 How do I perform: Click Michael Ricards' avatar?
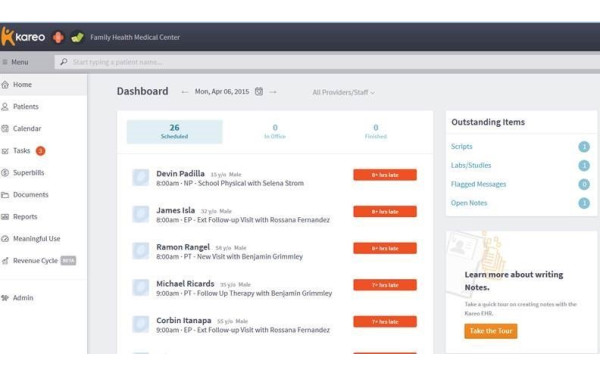140,288
